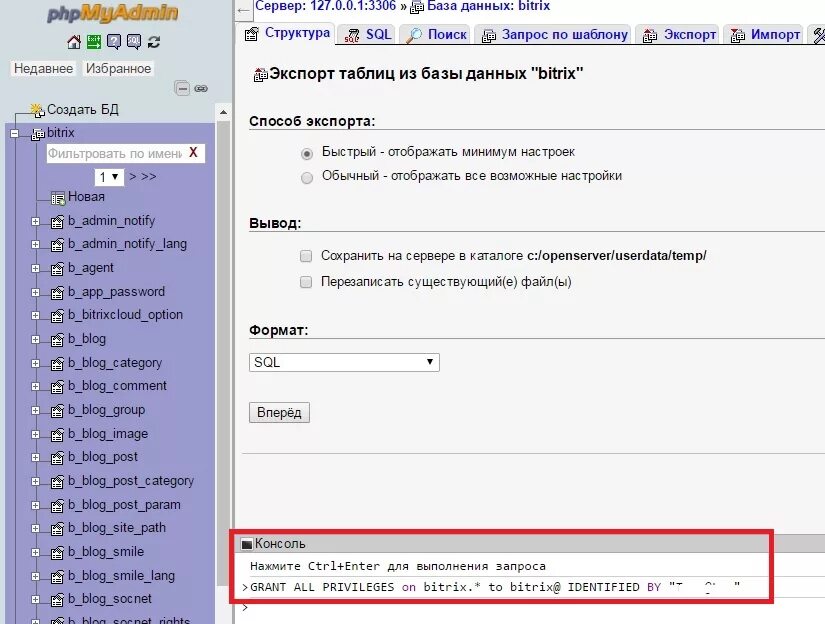The image size is (825, 624).
Task: Open the Избранное favorites list
Action: 118,68
